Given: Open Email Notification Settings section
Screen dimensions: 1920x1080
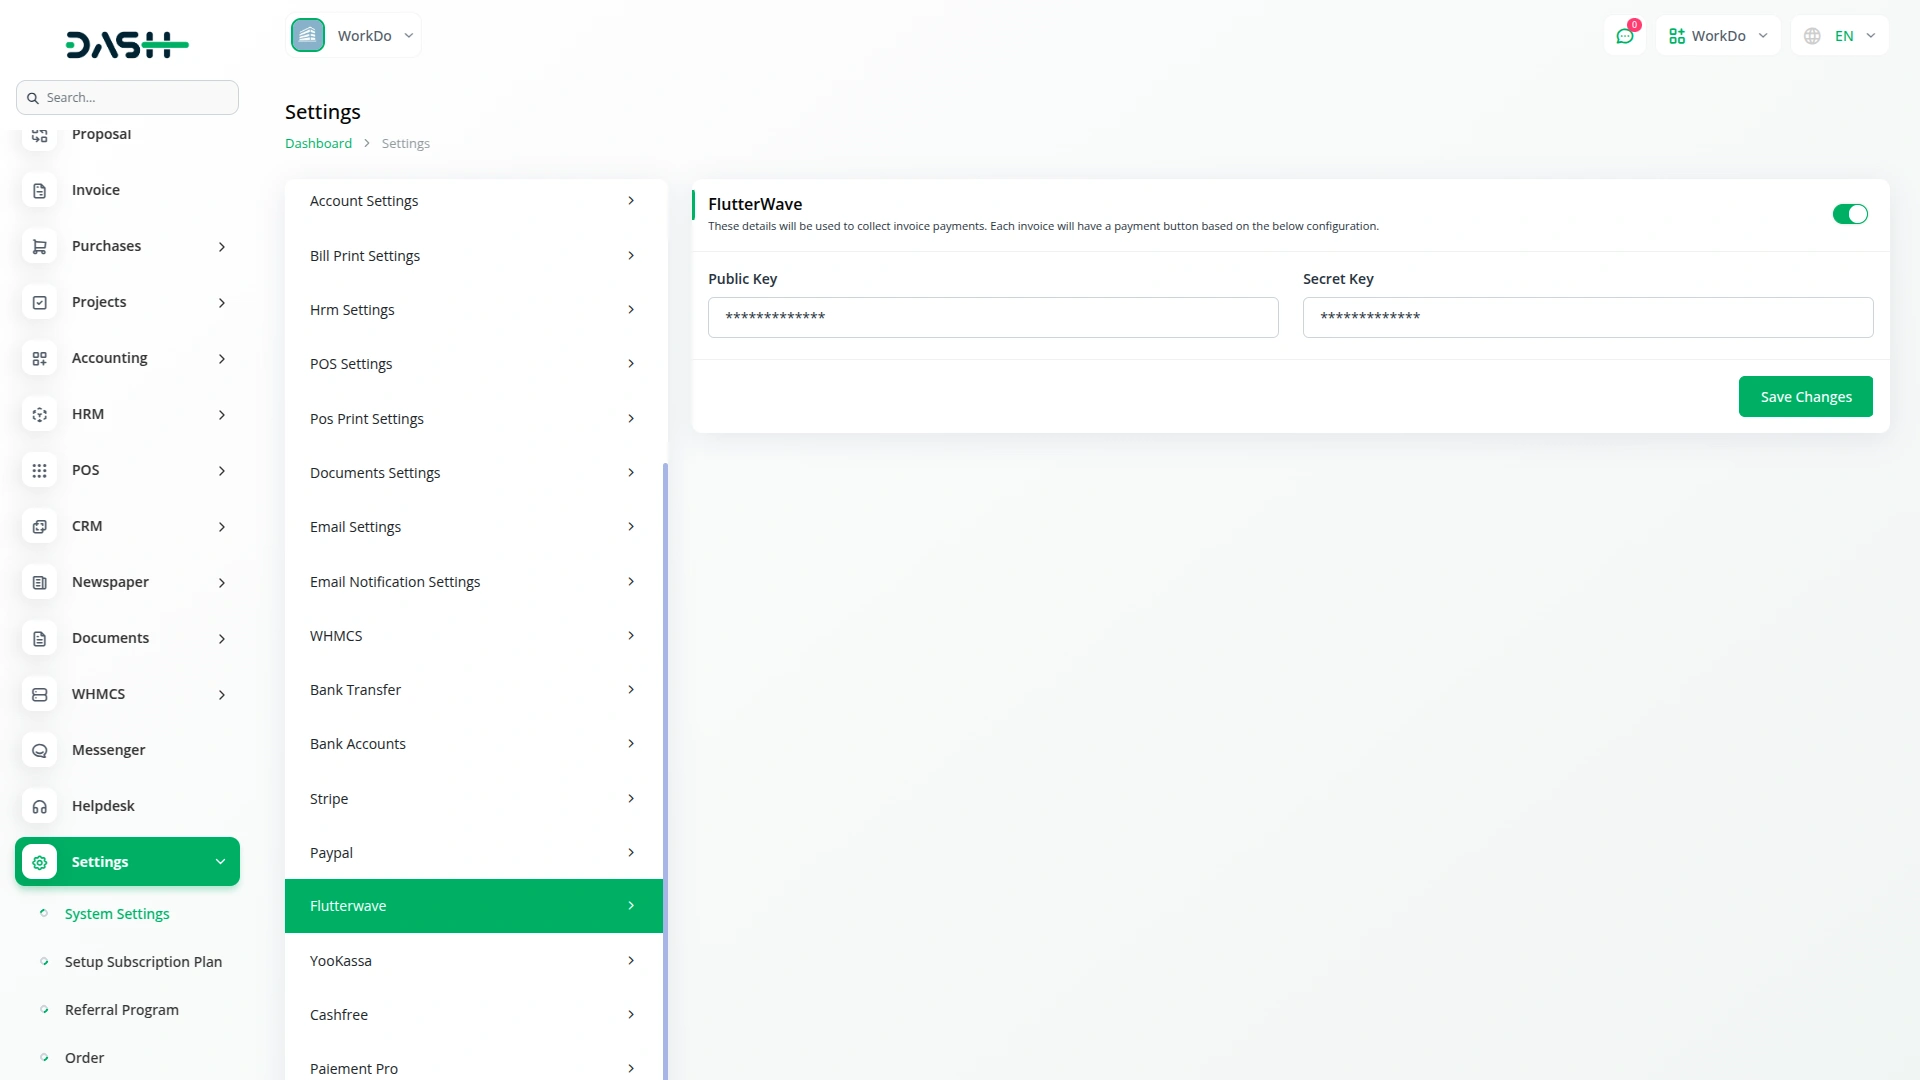Looking at the screenshot, I should click(473, 581).
